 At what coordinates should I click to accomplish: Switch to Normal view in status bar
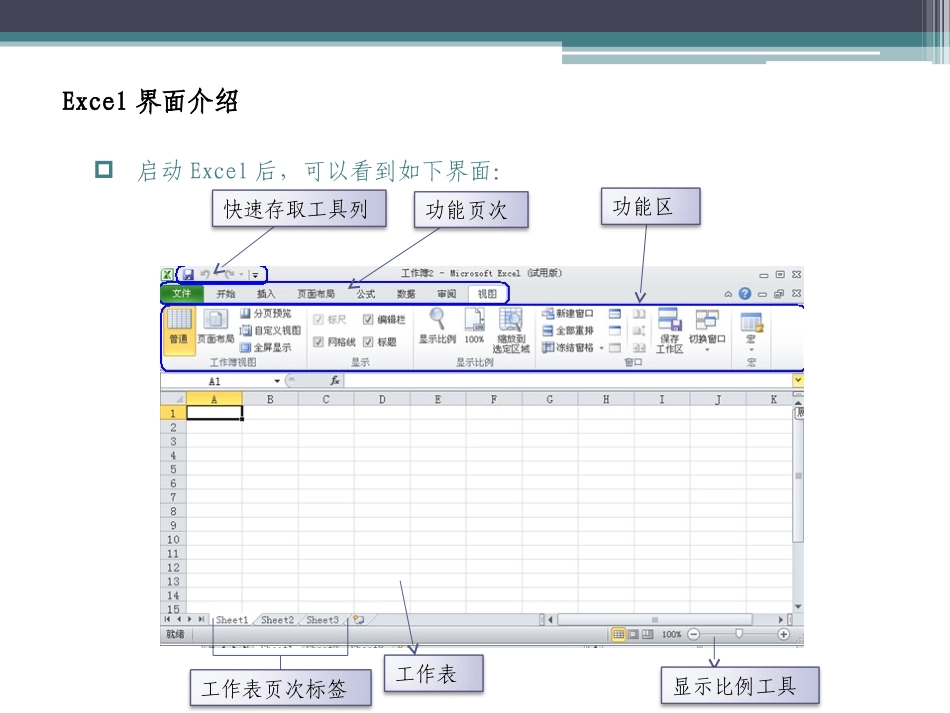click(618, 634)
